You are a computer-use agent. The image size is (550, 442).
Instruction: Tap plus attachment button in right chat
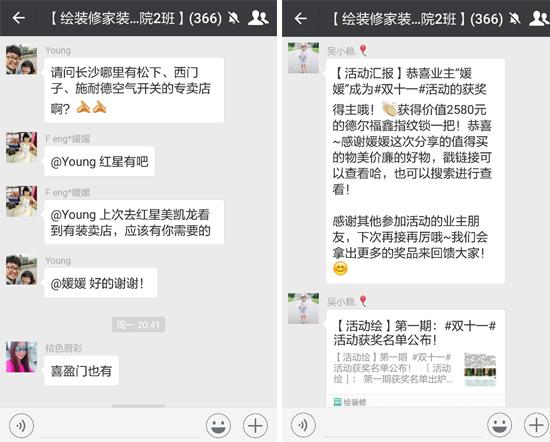(x=536, y=426)
